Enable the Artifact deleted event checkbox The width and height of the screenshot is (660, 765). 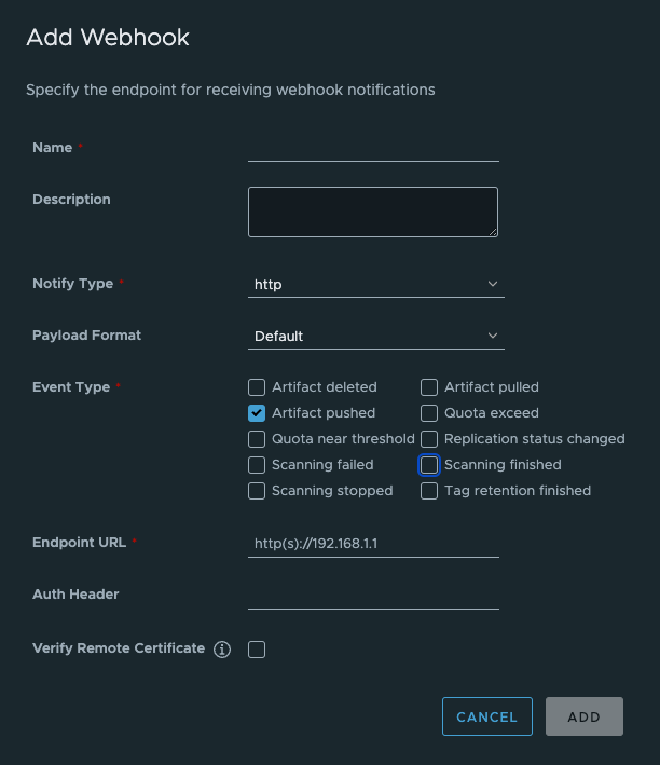pos(257,388)
